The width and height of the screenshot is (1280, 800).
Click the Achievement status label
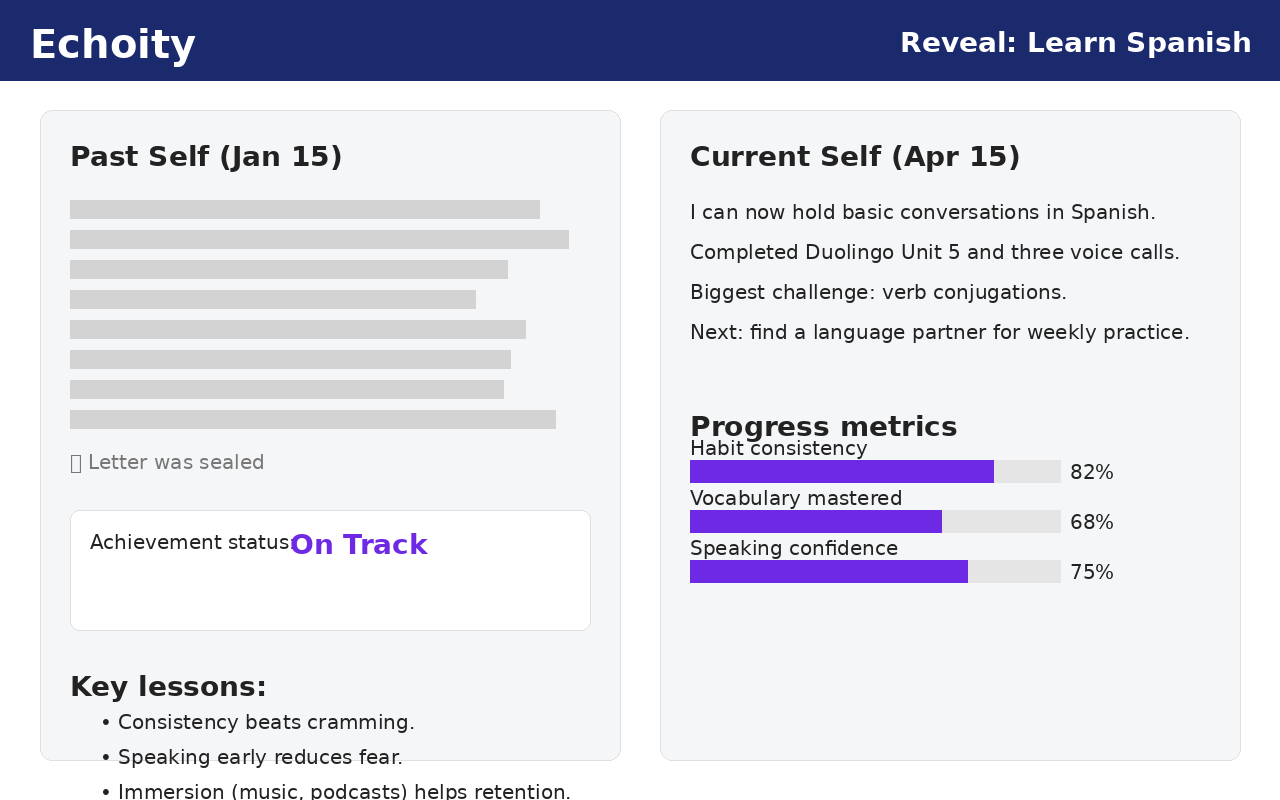[189, 543]
